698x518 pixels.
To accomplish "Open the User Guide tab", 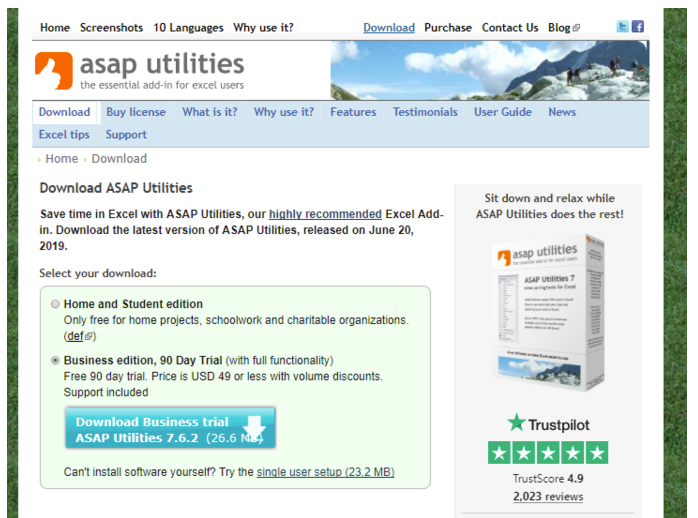I will [502, 112].
